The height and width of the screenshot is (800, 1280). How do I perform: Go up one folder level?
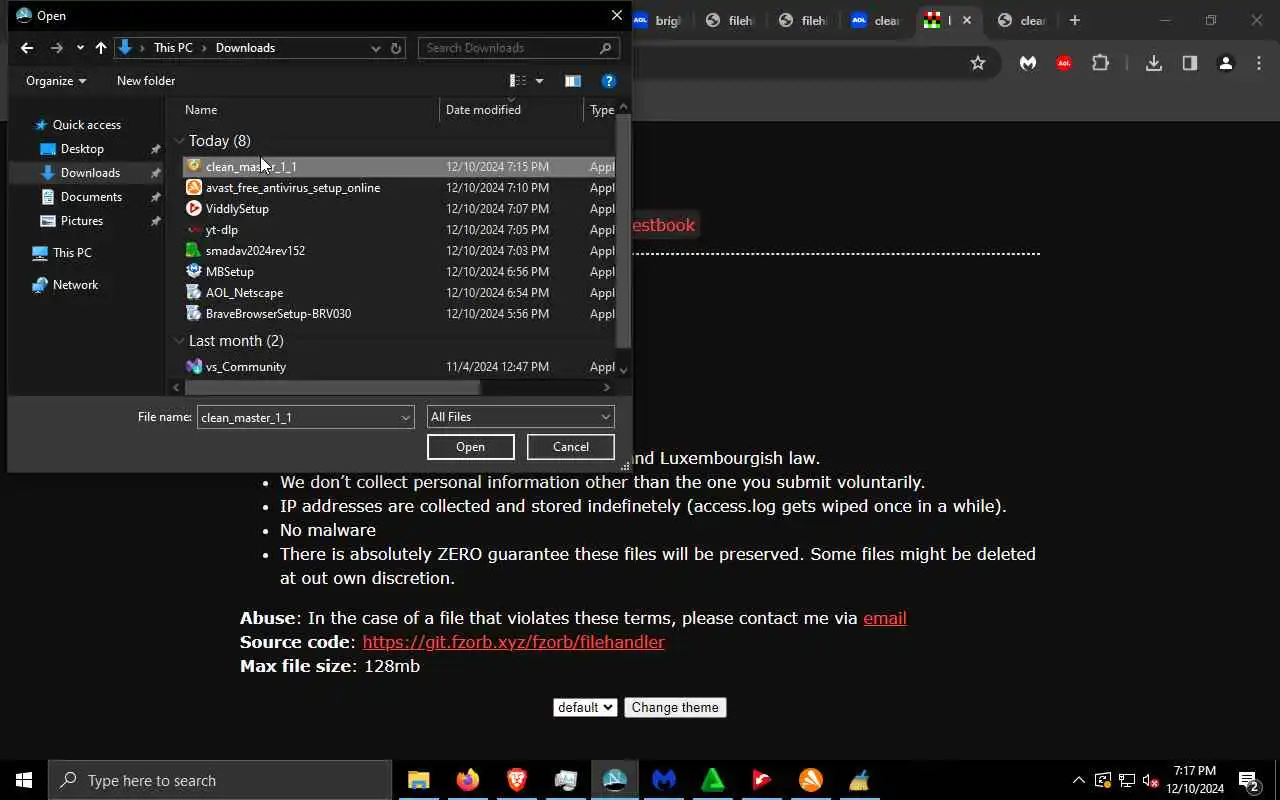pyautogui.click(x=101, y=48)
